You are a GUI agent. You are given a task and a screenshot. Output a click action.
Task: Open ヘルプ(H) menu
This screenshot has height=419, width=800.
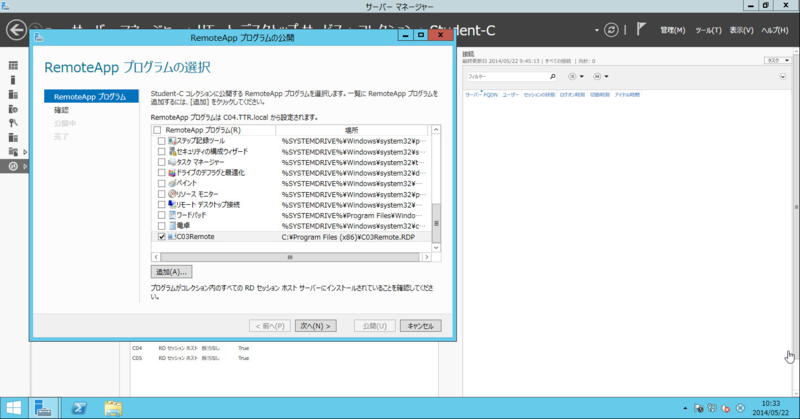click(x=774, y=30)
